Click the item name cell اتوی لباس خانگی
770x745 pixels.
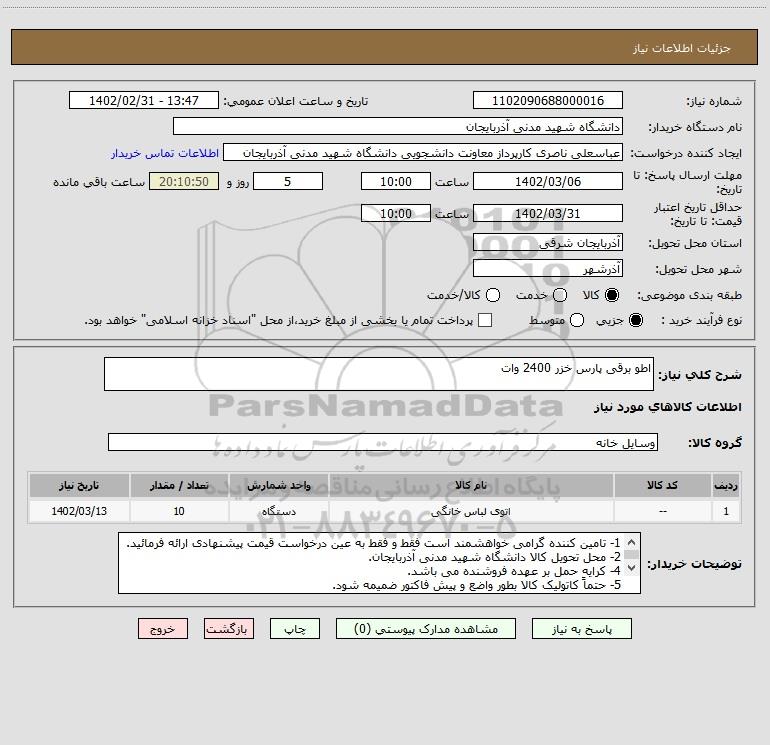tap(471, 511)
